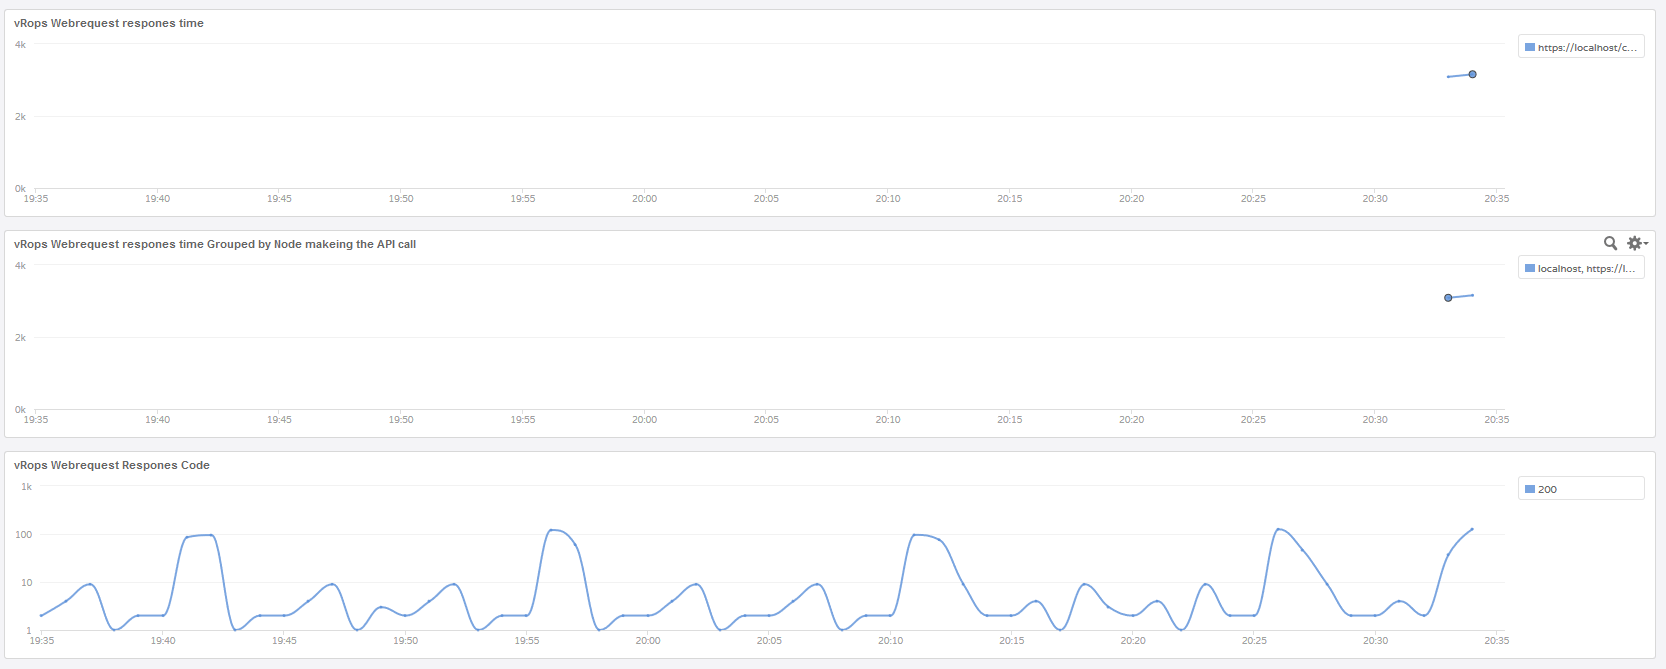Click the Respones Code peak near 19:56
1666x669 pixels.
click(553, 530)
